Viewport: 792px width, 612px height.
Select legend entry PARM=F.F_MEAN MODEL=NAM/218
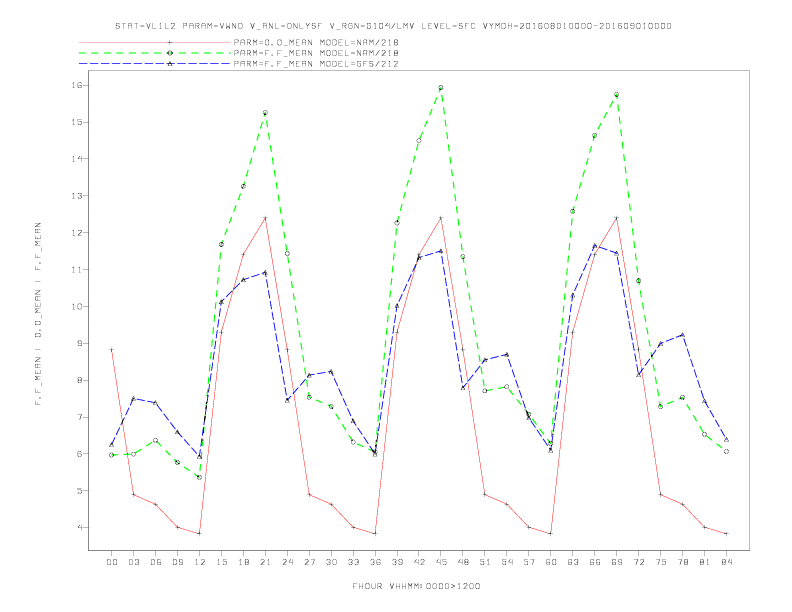click(316, 53)
